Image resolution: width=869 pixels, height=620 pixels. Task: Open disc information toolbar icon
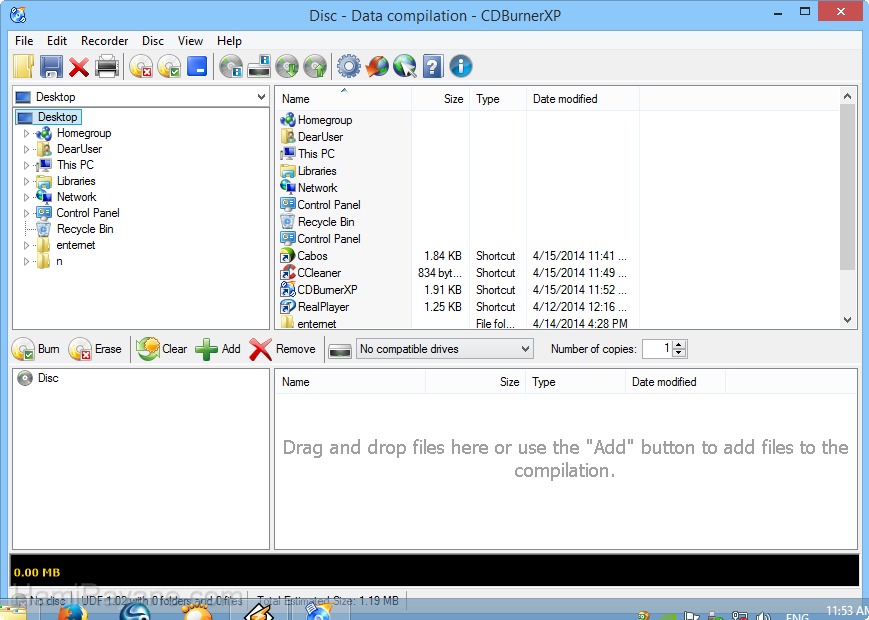231,66
